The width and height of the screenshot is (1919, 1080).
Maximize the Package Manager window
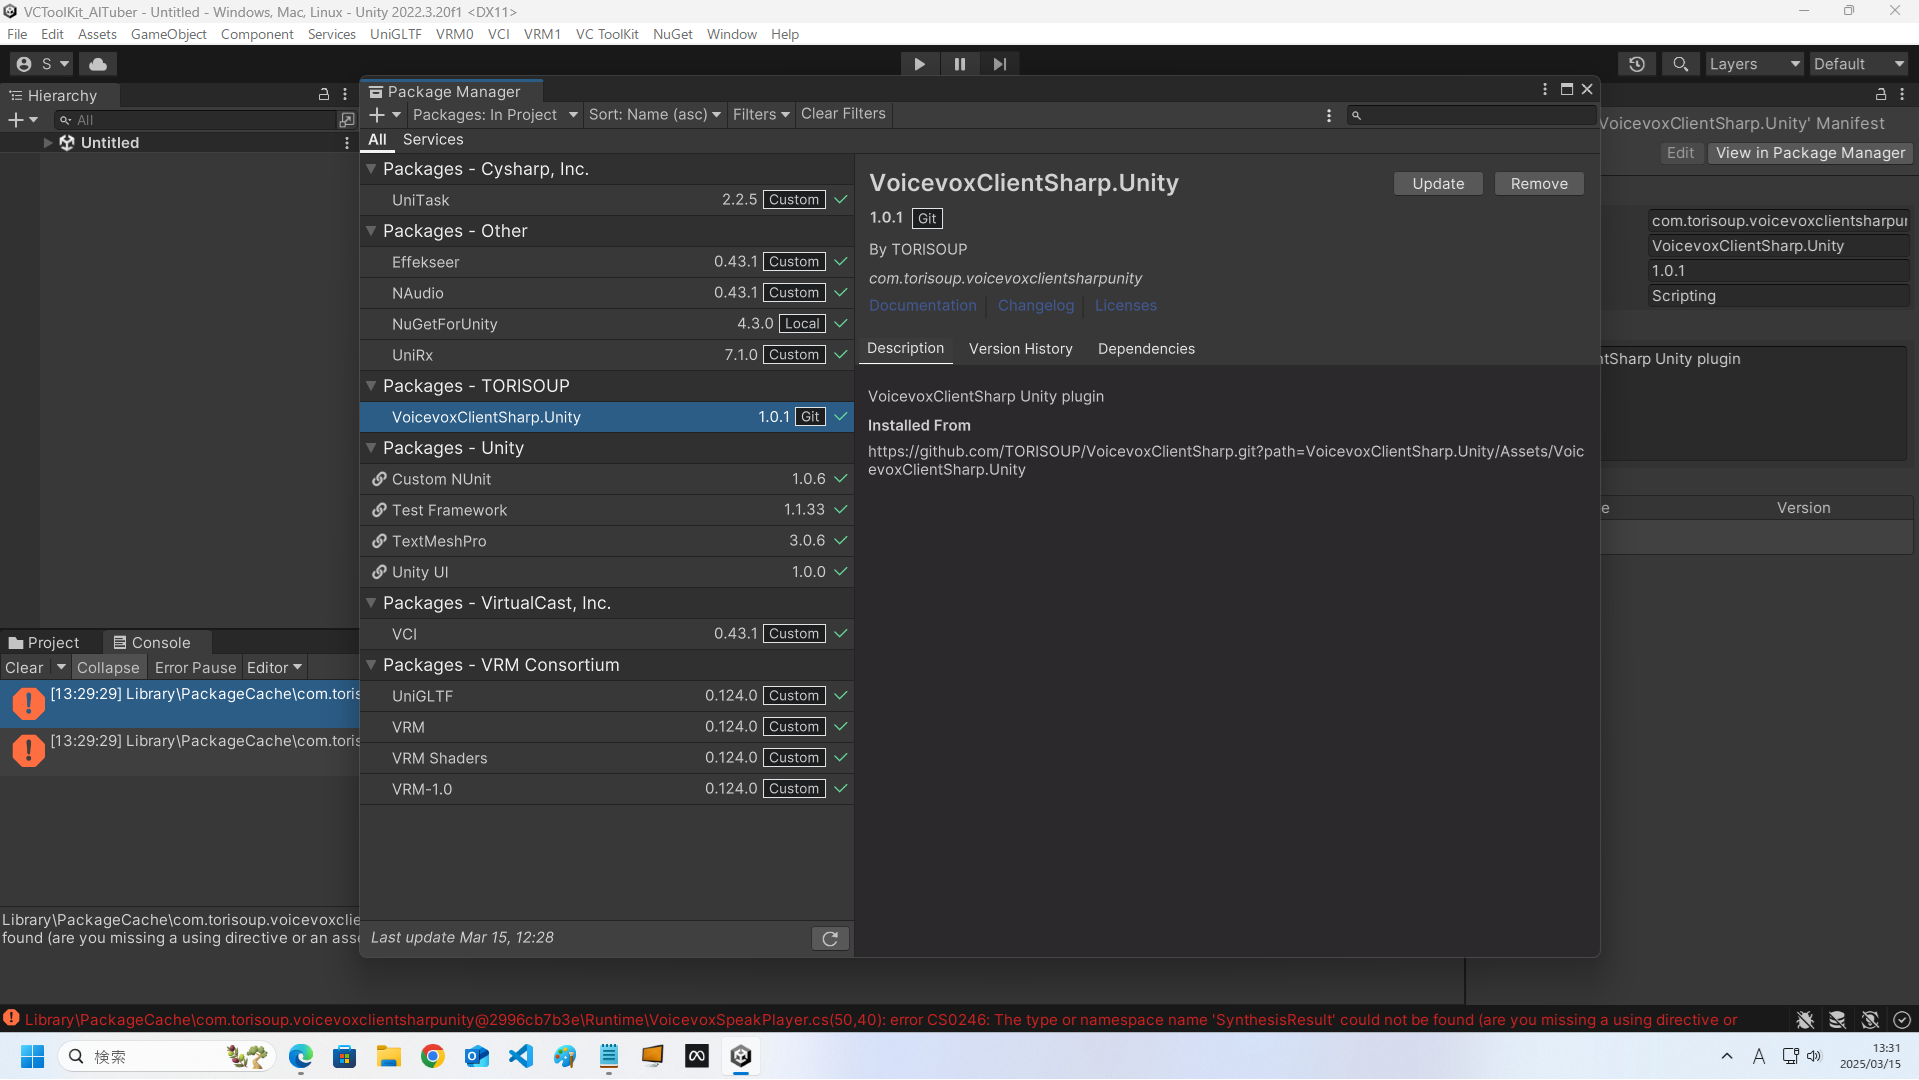[1567, 90]
